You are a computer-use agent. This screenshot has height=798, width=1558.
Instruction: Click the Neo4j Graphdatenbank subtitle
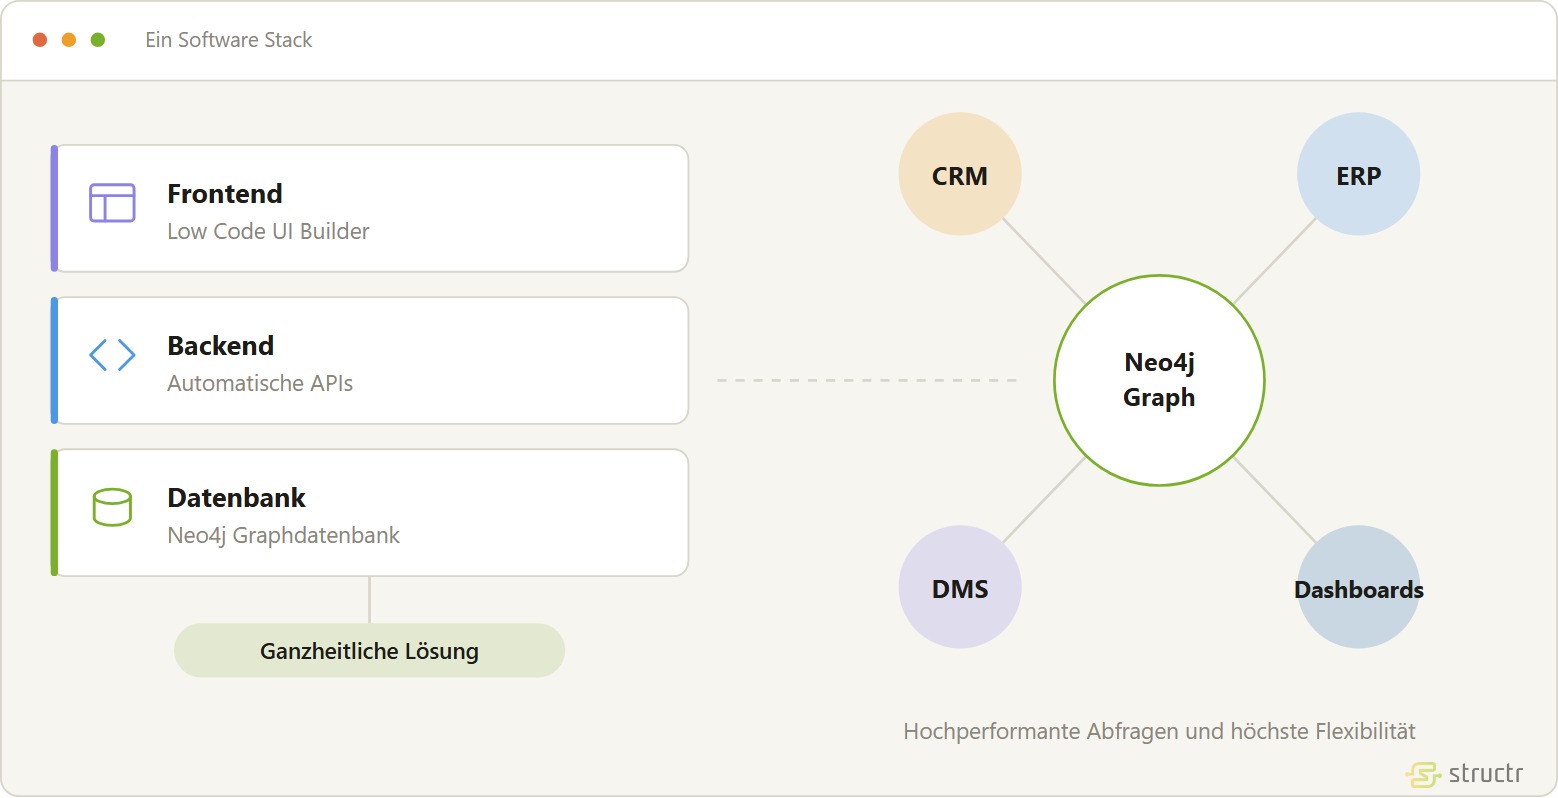[x=284, y=535]
